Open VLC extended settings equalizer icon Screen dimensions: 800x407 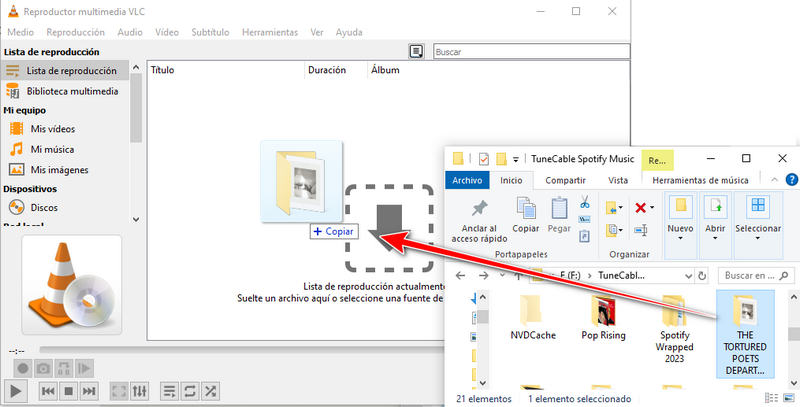tap(139, 391)
